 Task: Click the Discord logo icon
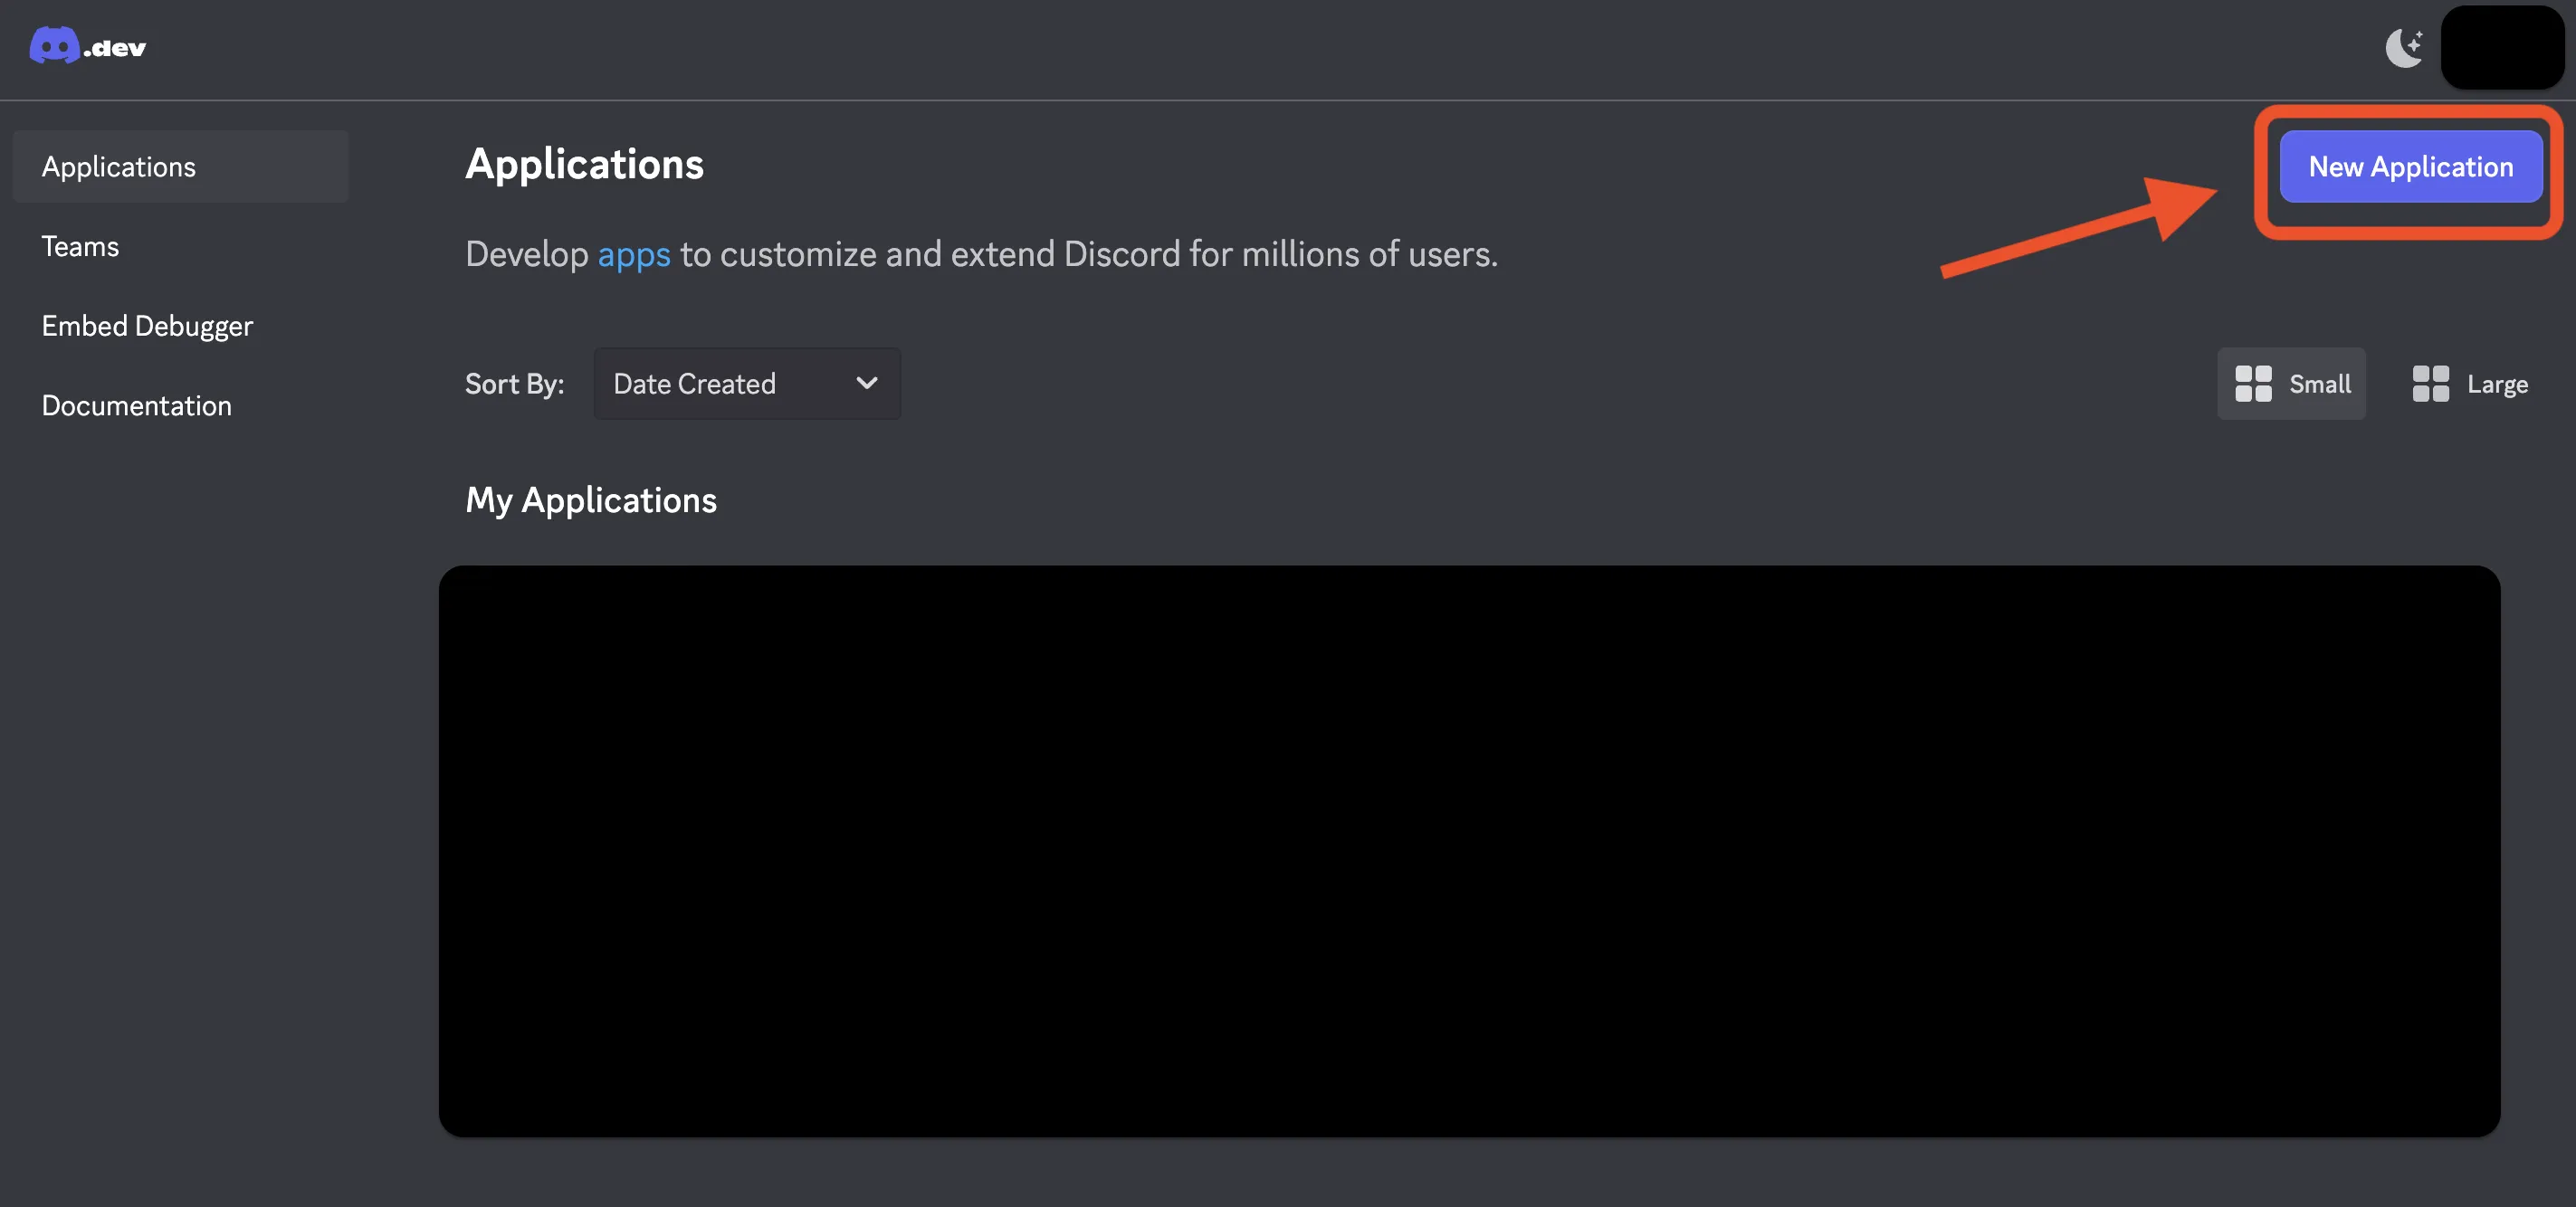click(54, 46)
